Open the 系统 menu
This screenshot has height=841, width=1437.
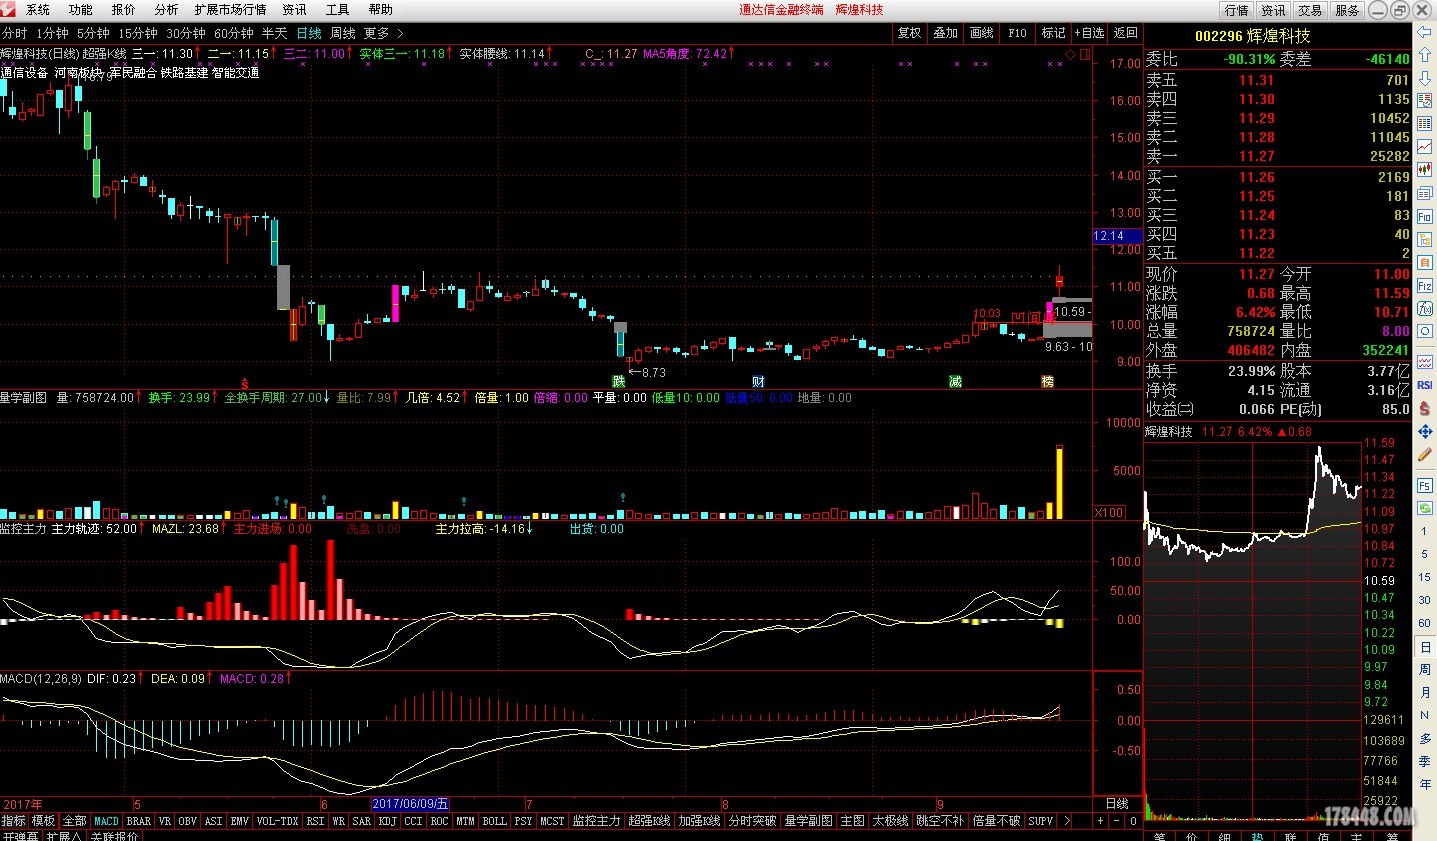pyautogui.click(x=38, y=9)
